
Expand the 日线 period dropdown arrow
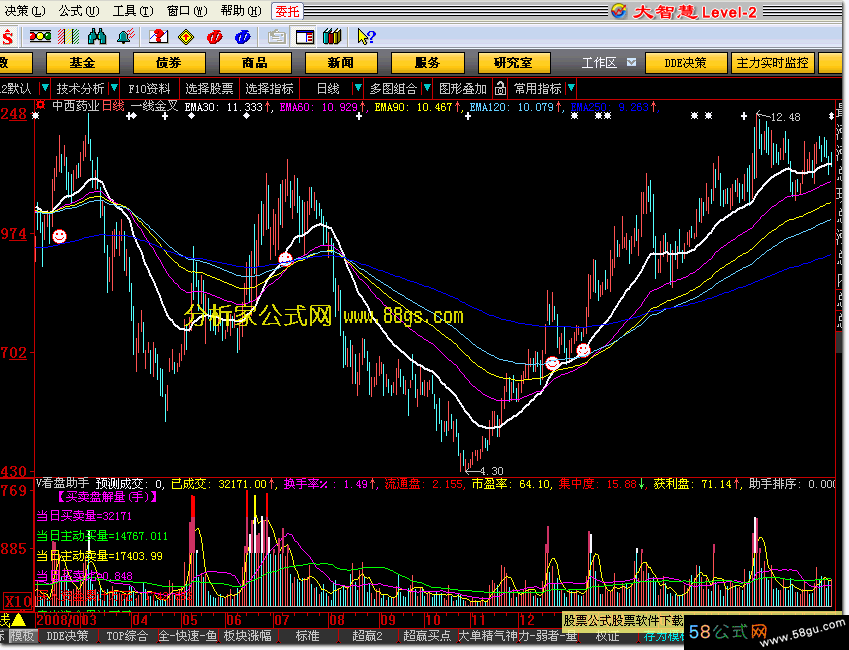coord(357,88)
